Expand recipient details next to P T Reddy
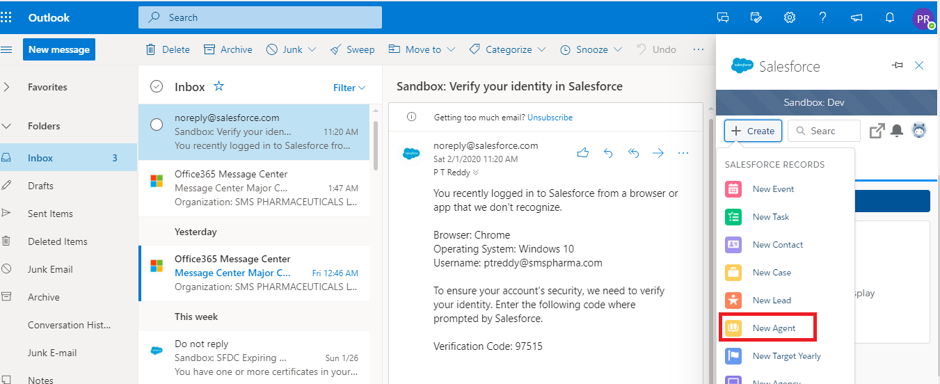Image resolution: width=940 pixels, height=384 pixels. [x=476, y=173]
